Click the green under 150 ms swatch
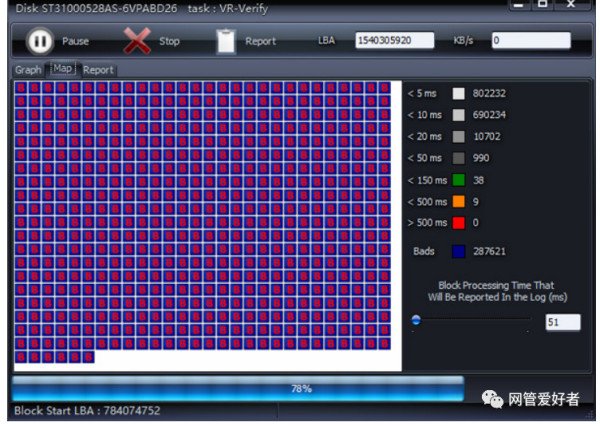 pyautogui.click(x=458, y=180)
